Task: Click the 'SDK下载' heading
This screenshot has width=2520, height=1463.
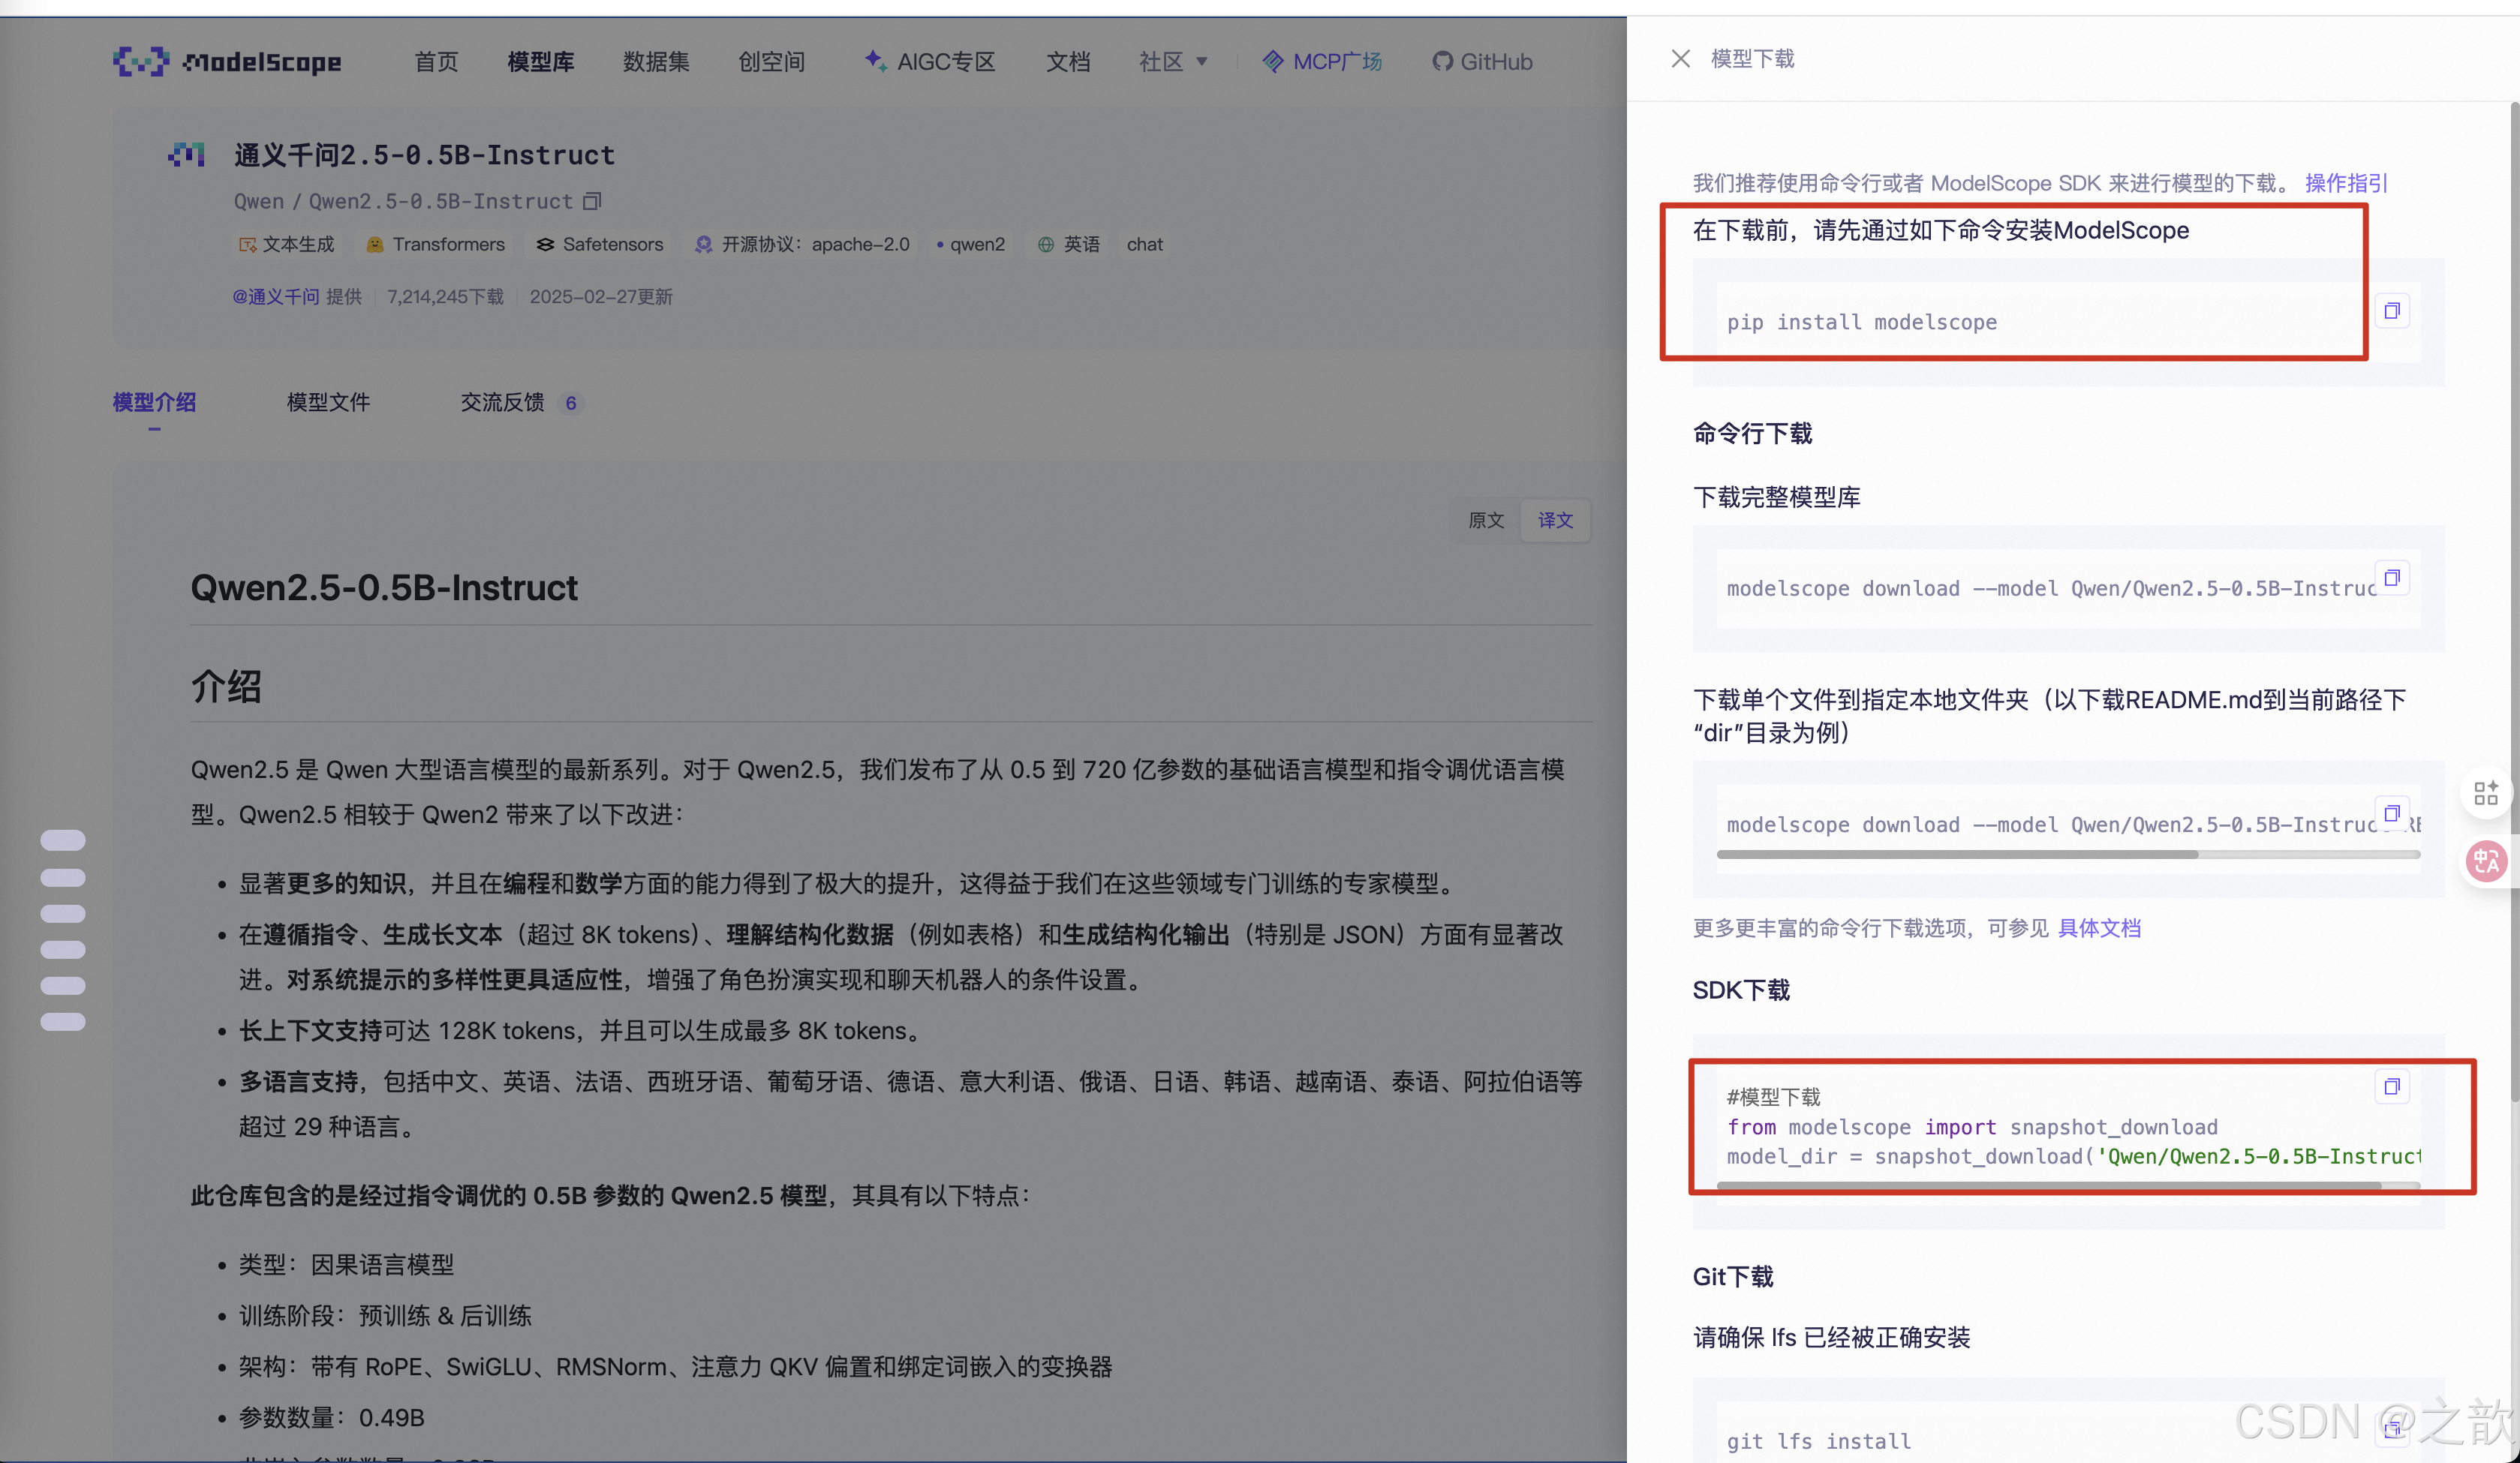Action: coord(1741,990)
